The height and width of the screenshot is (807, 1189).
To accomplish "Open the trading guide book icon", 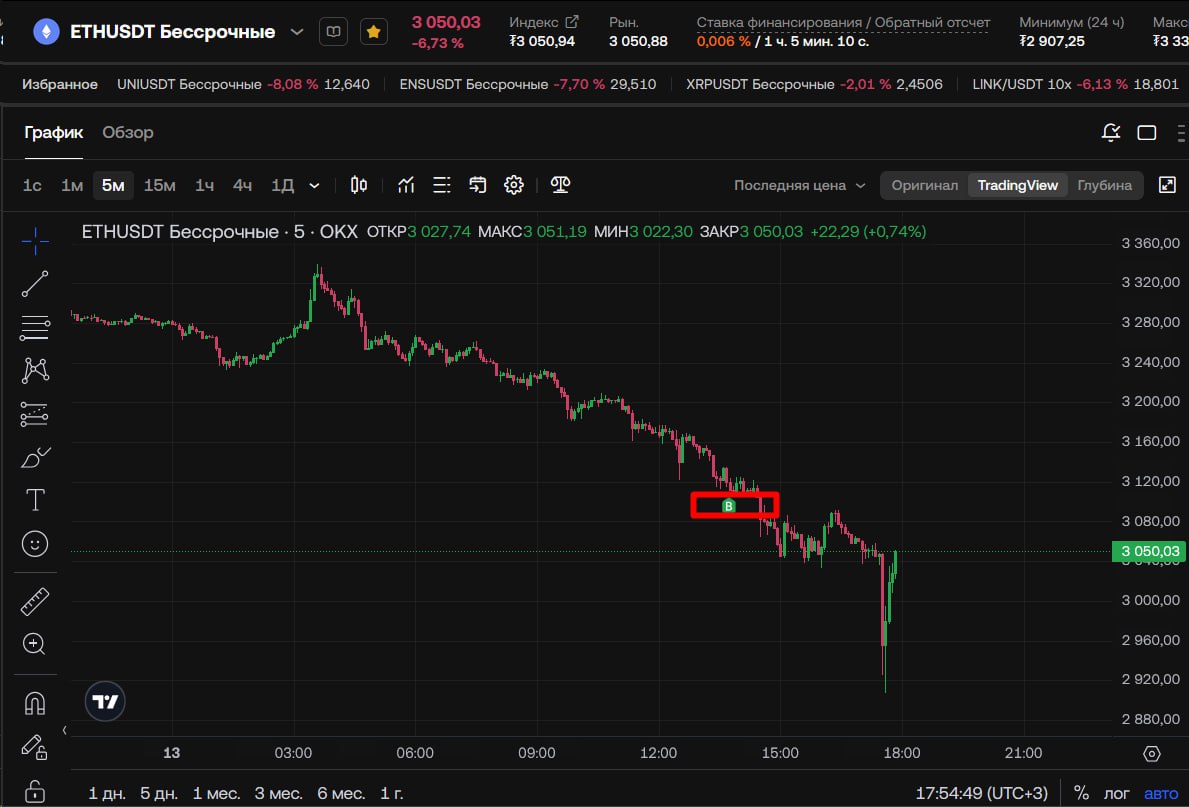I will pos(334,32).
